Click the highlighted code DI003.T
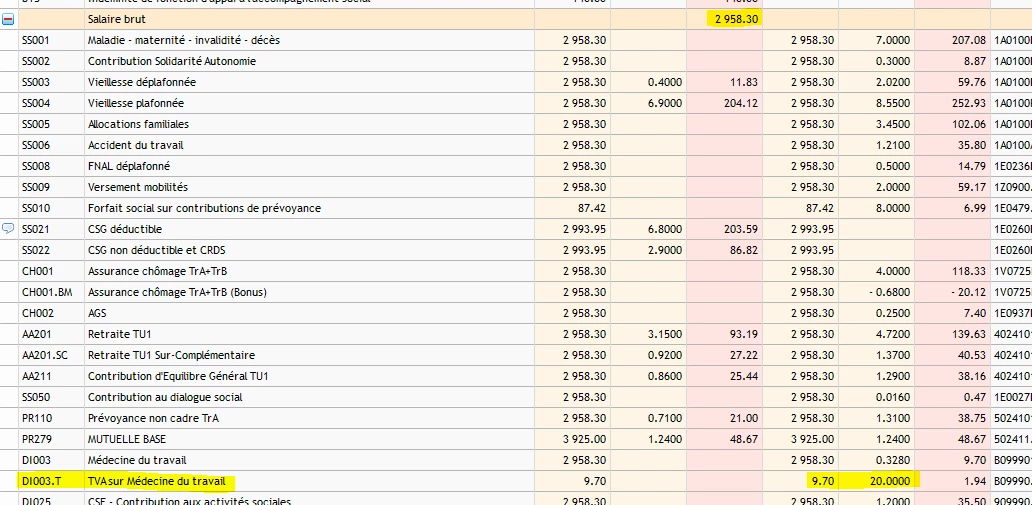This screenshot has width=1032, height=505. tap(41, 481)
